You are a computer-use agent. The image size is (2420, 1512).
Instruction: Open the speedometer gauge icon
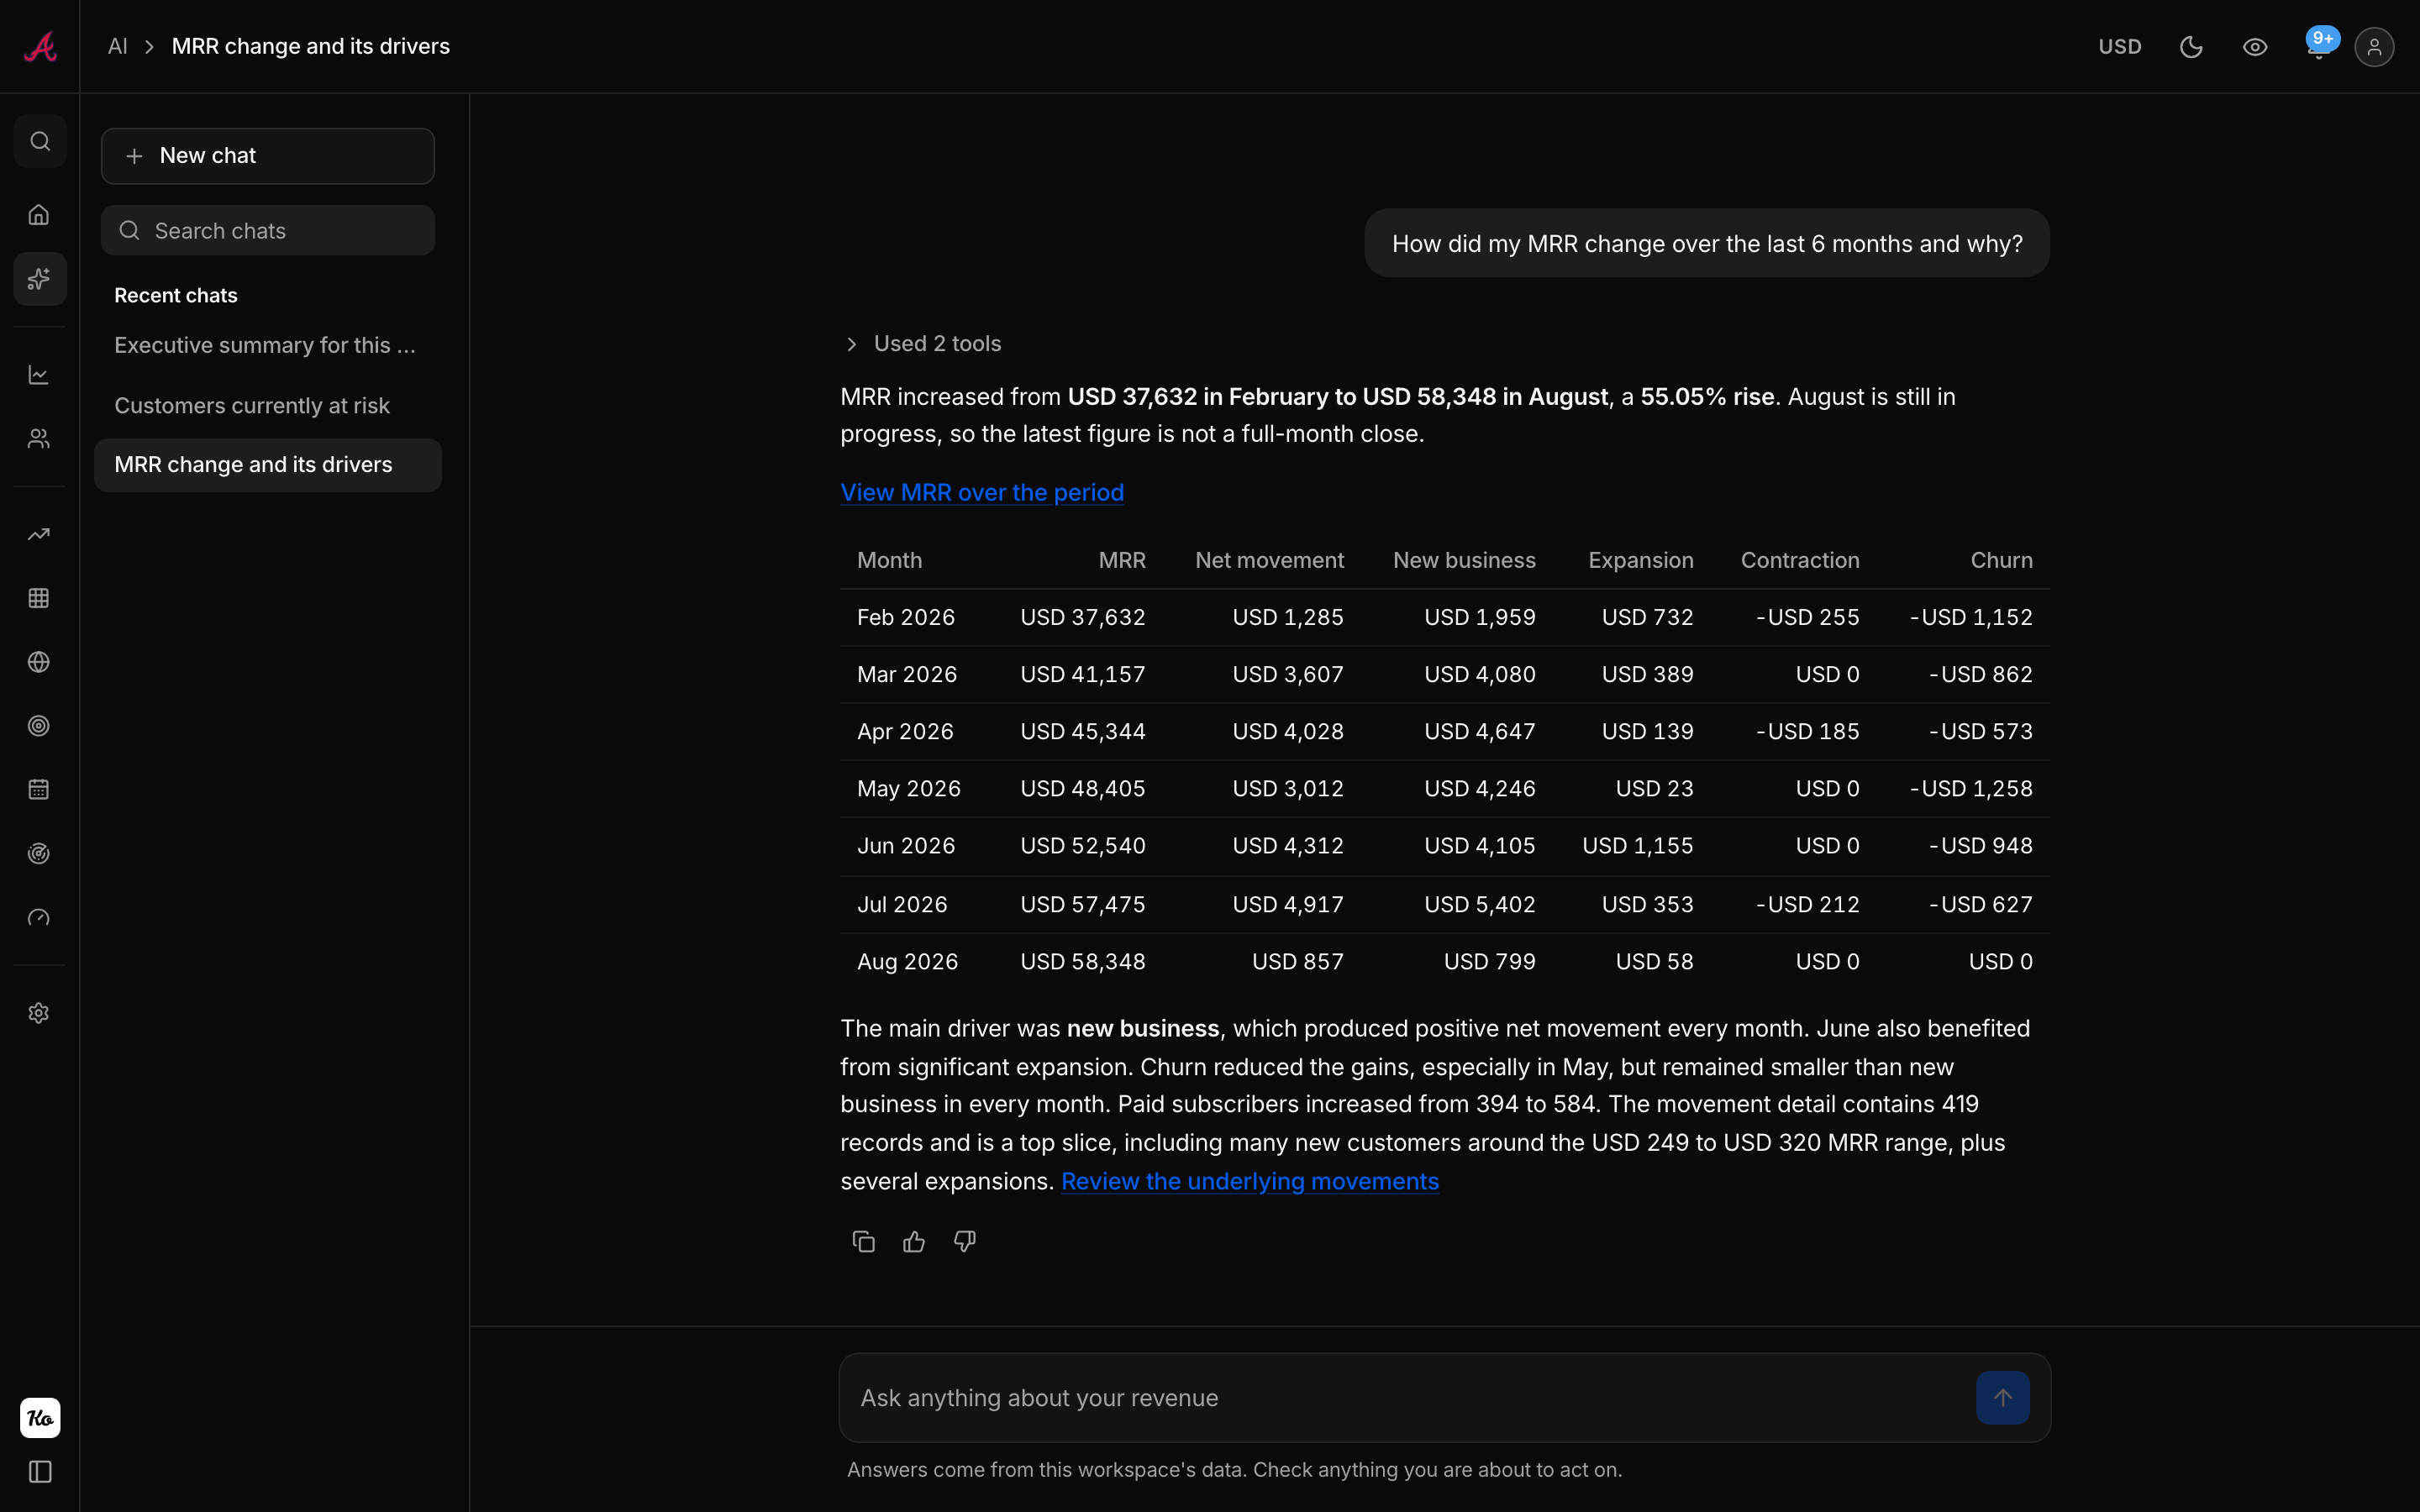pos(39,918)
